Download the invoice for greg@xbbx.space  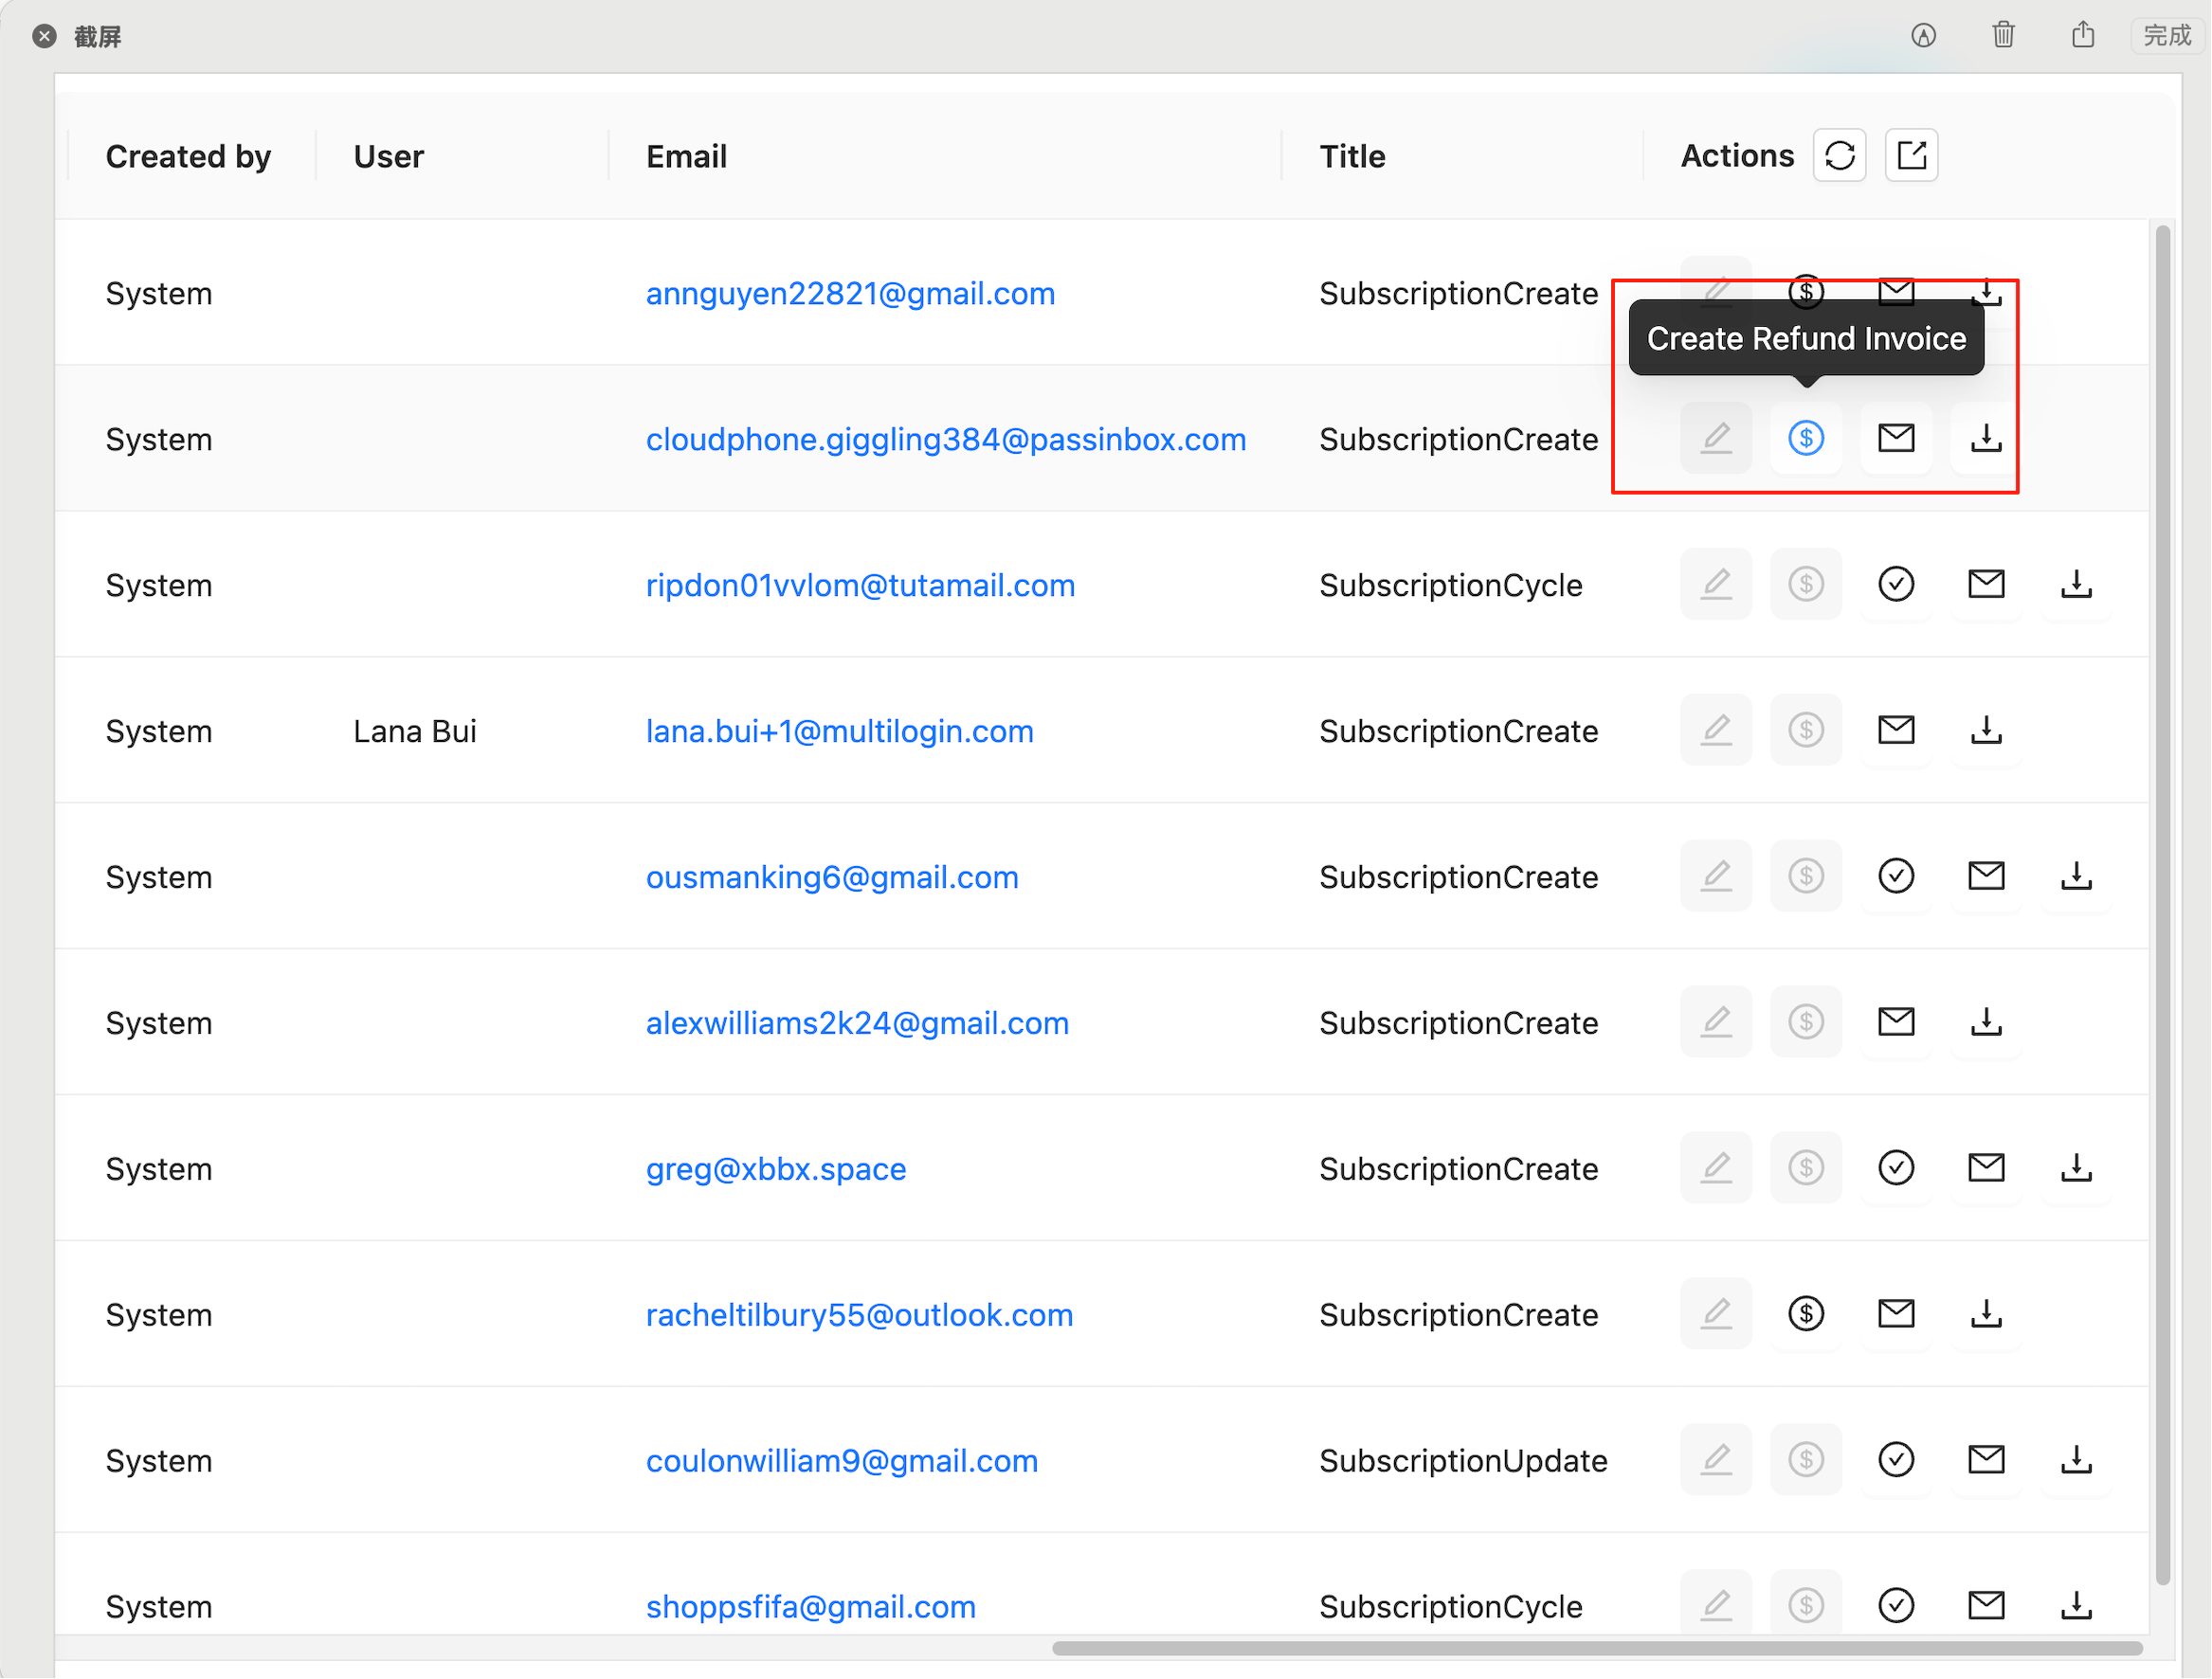click(x=2077, y=1168)
